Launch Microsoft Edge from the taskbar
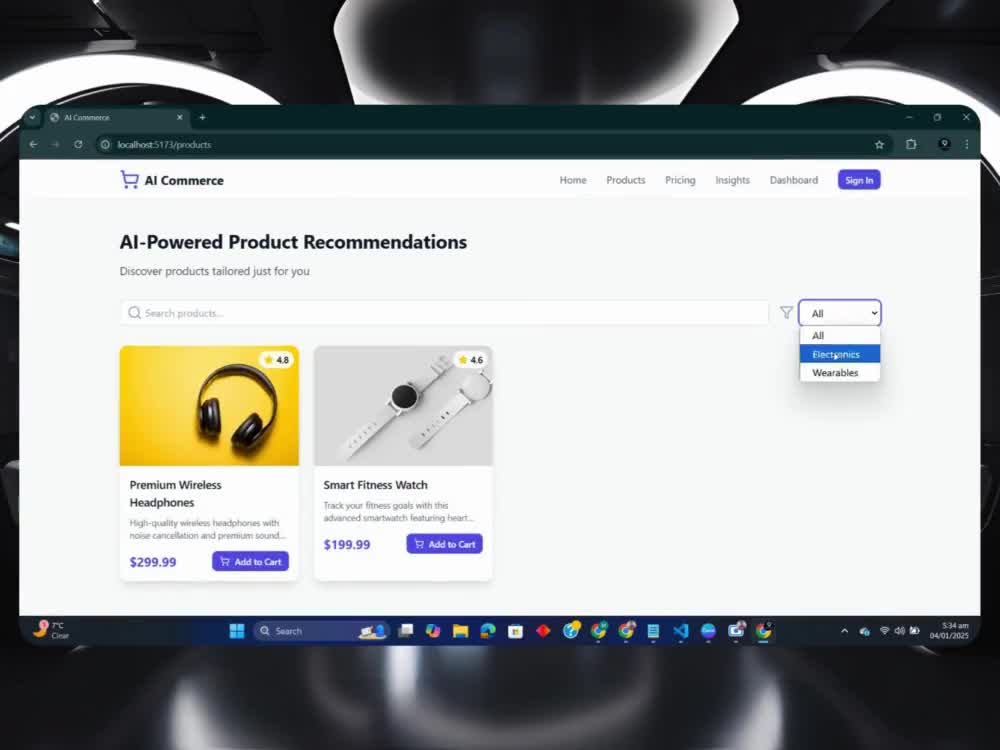 pos(488,631)
